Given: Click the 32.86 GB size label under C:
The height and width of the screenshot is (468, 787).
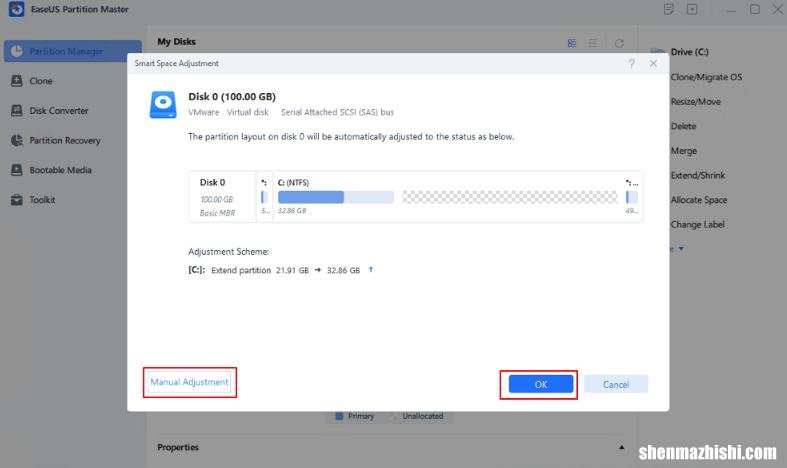Looking at the screenshot, I should point(292,211).
